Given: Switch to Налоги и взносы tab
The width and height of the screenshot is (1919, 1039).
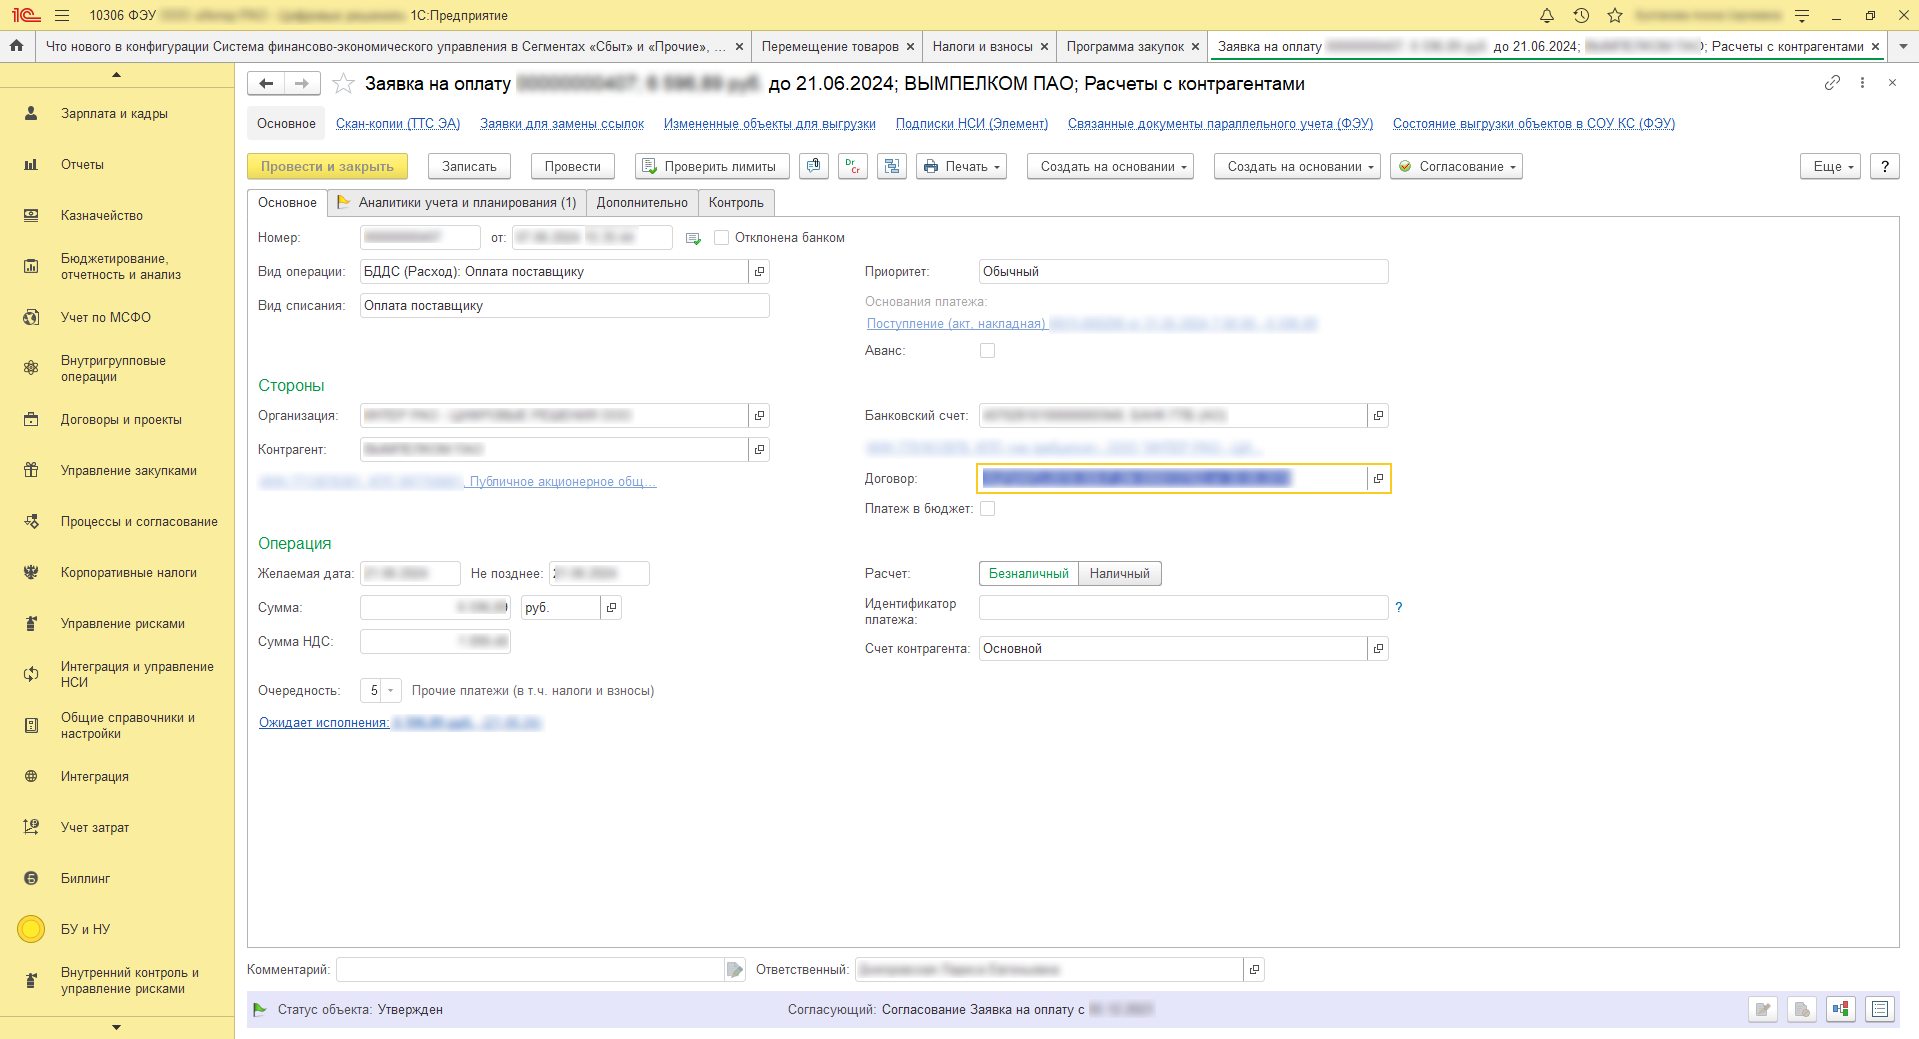Looking at the screenshot, I should pyautogui.click(x=982, y=47).
